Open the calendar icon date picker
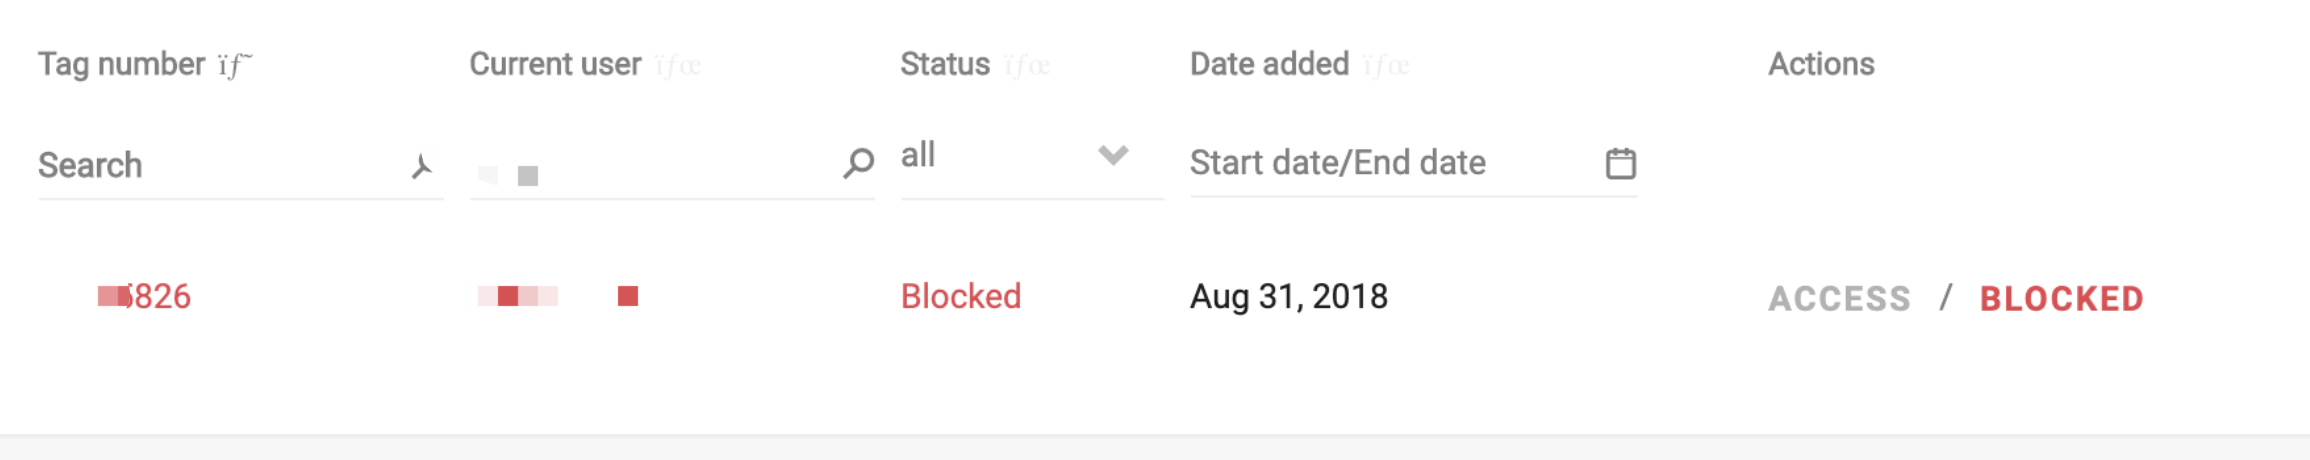This screenshot has height=460, width=2310. pyautogui.click(x=1620, y=163)
